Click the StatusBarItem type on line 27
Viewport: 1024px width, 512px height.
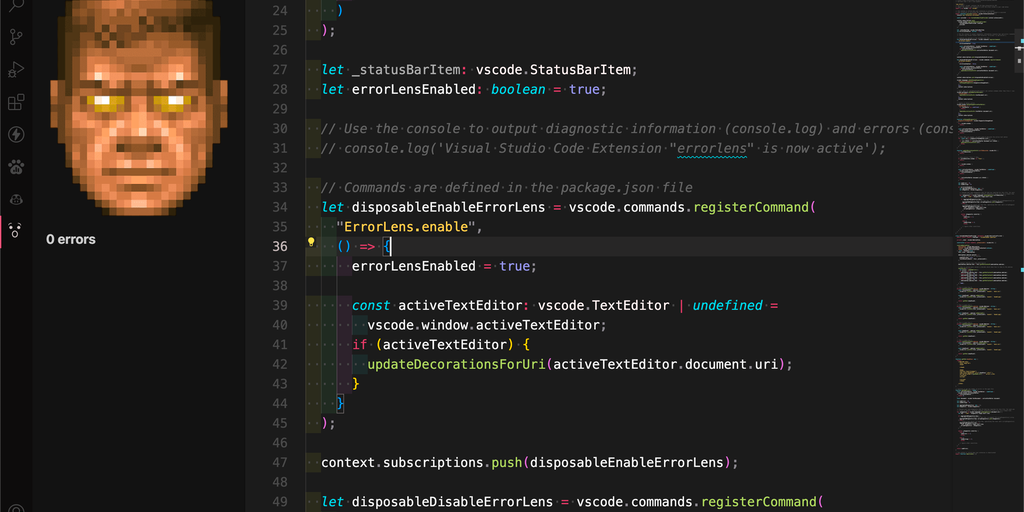[x=583, y=70]
